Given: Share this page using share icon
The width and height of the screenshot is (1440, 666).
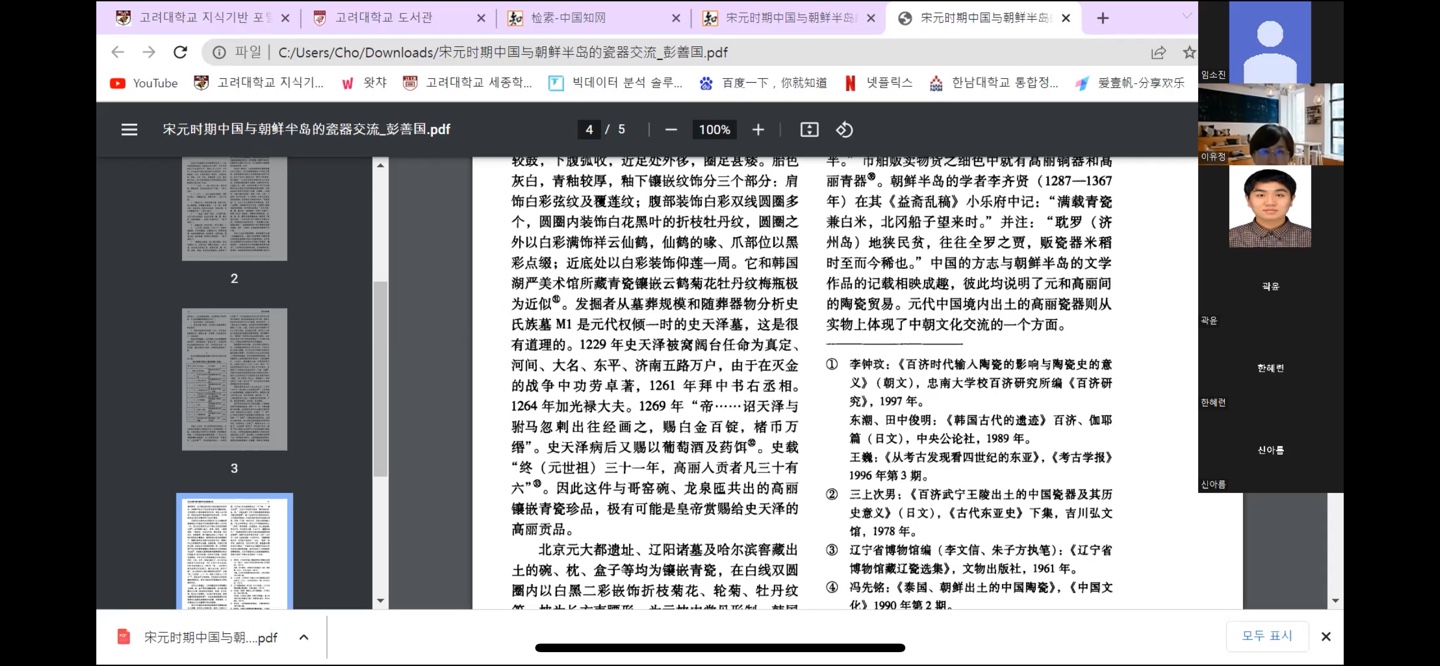Looking at the screenshot, I should pyautogui.click(x=1158, y=52).
